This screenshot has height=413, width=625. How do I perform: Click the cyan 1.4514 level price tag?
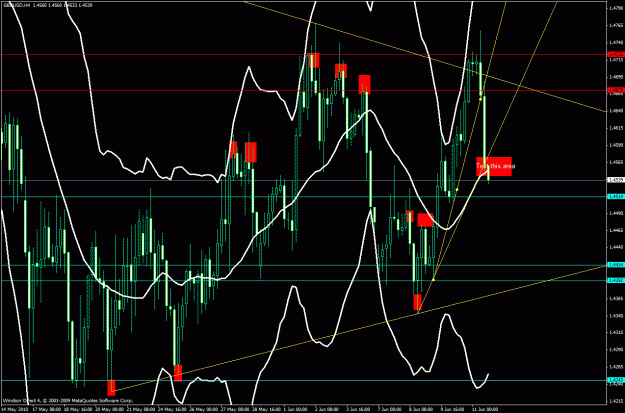click(615, 197)
